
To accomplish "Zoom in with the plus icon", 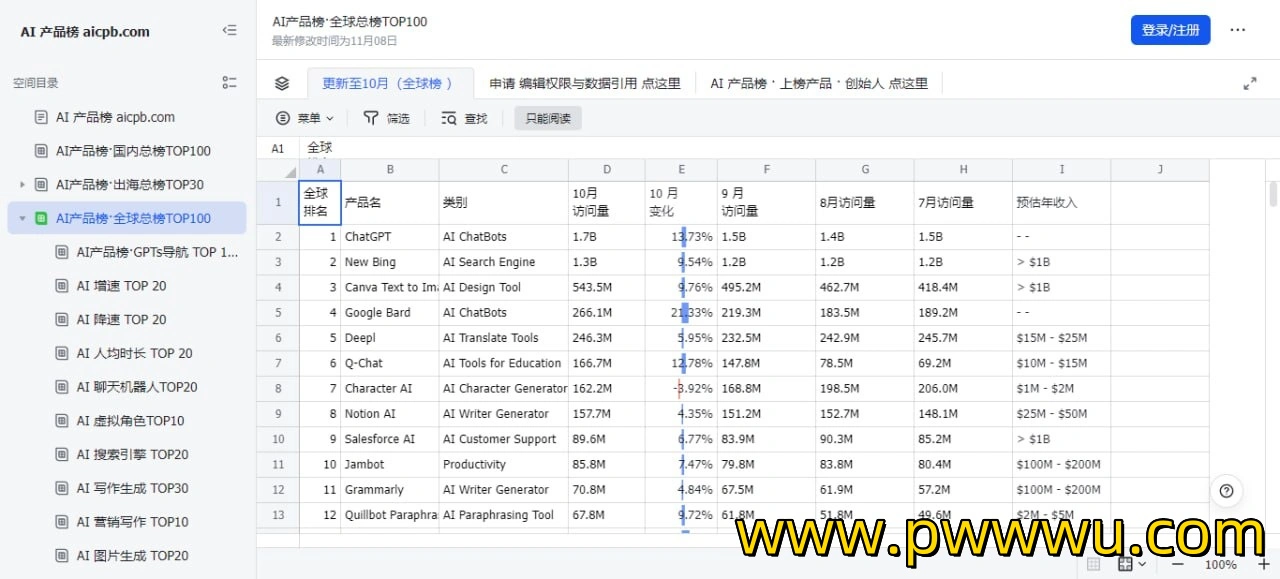I will pyautogui.click(x=1263, y=565).
